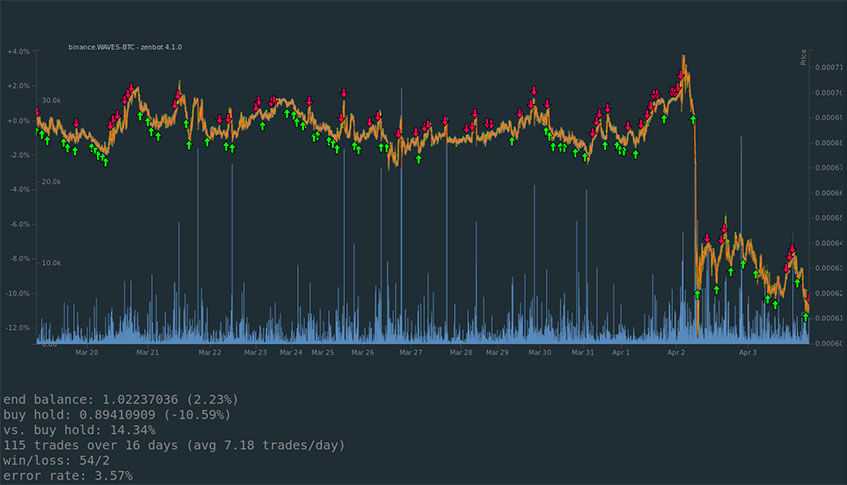The width and height of the screenshot is (847, 485).
Task: Click the 30.0k volume axis label
Action: click(x=51, y=101)
